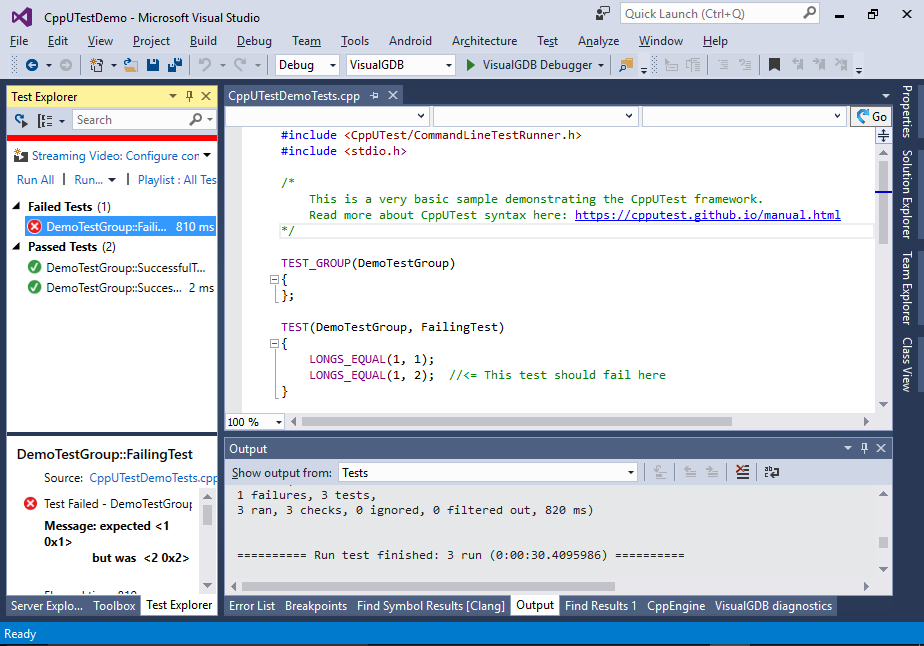Viewport: 924px width, 646px height.
Task: Switch to the Toolbox tab
Action: coord(114,606)
